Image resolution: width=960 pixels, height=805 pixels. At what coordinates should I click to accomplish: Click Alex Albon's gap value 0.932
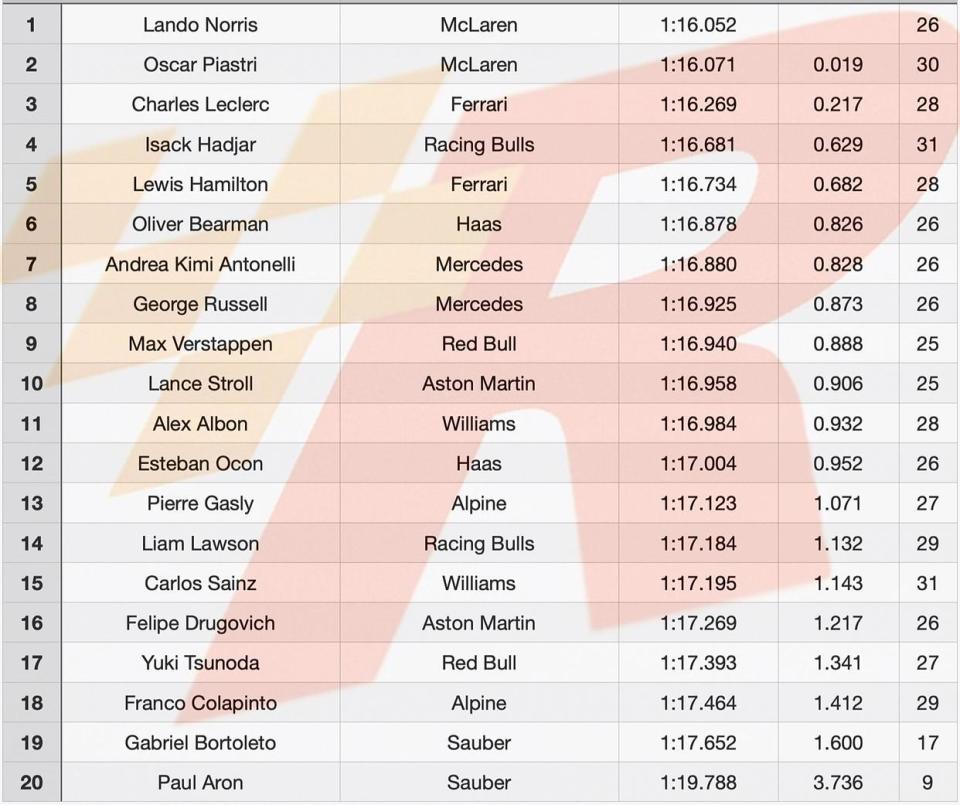point(838,424)
